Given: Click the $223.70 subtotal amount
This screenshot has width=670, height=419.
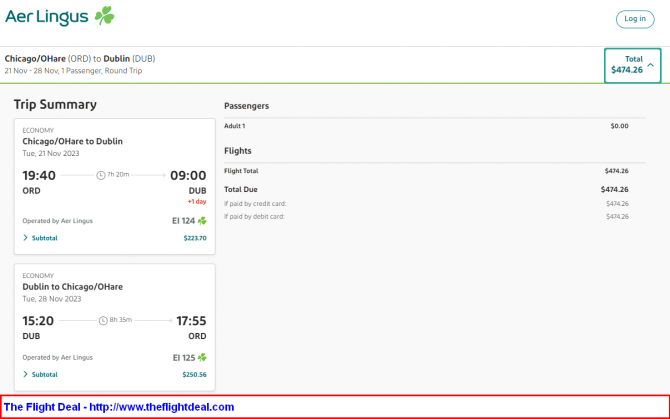Looking at the screenshot, I should (x=195, y=238).
